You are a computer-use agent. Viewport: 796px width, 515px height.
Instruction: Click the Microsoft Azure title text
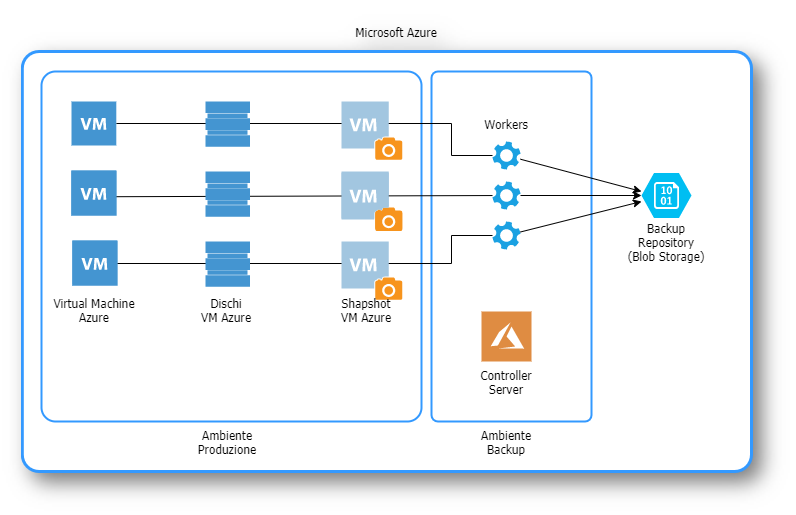pos(396,33)
